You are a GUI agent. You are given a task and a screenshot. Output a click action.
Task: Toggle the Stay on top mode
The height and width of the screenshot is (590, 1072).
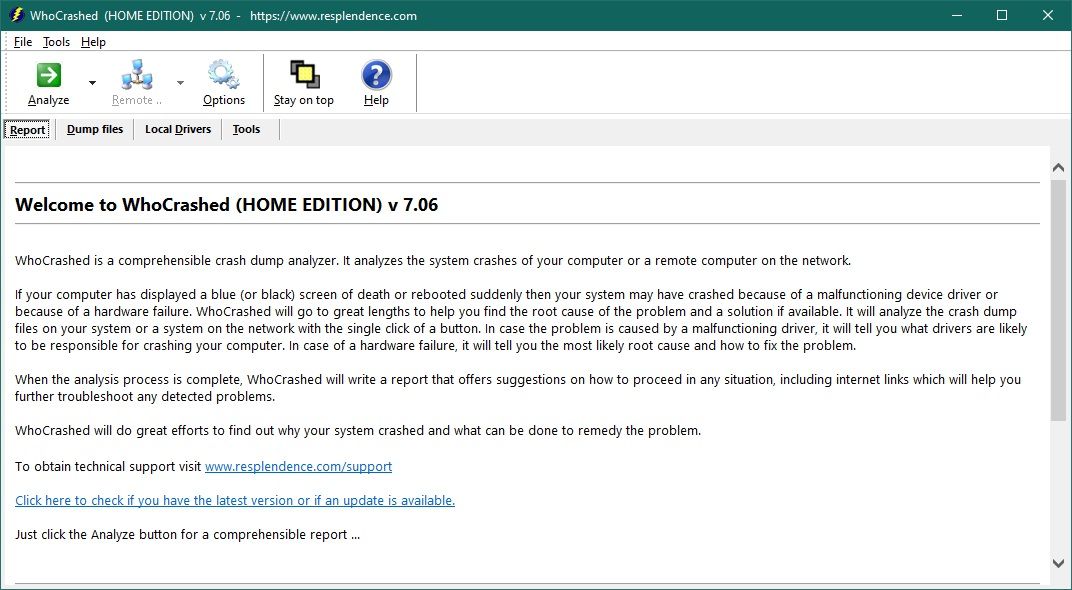(303, 82)
